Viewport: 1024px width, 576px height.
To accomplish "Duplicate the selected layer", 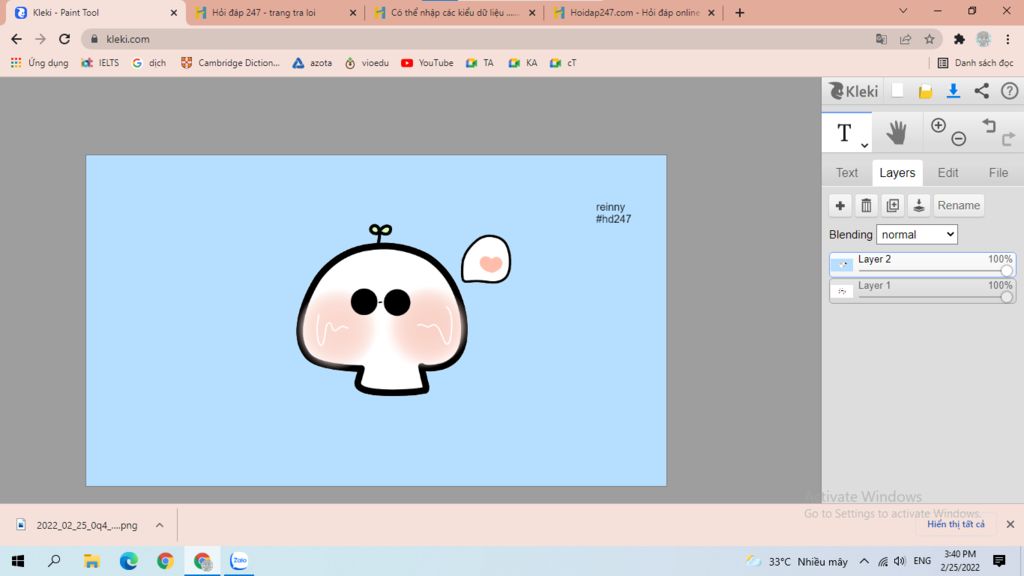I will (892, 206).
